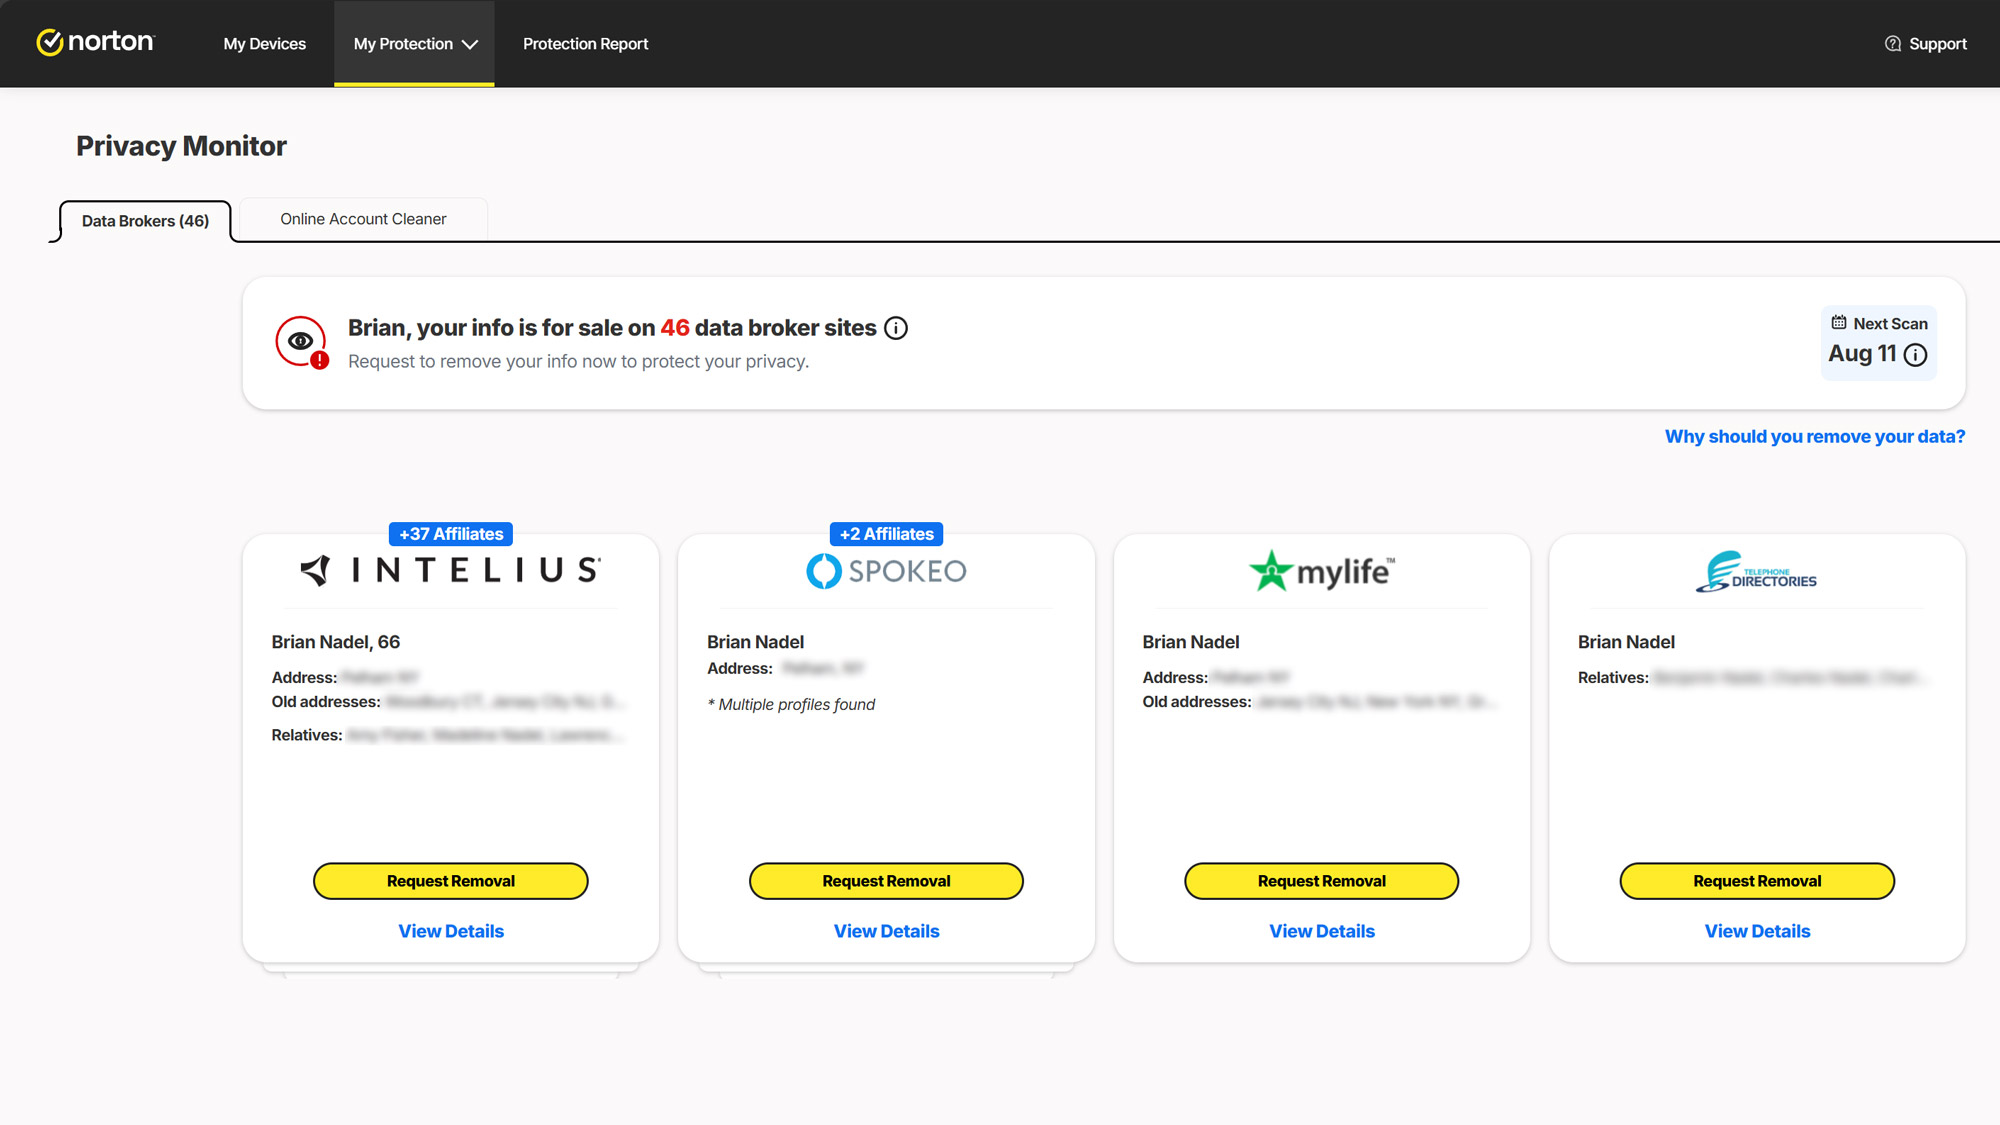Click the Spokeo logo
This screenshot has height=1125, width=2000.
click(x=886, y=571)
